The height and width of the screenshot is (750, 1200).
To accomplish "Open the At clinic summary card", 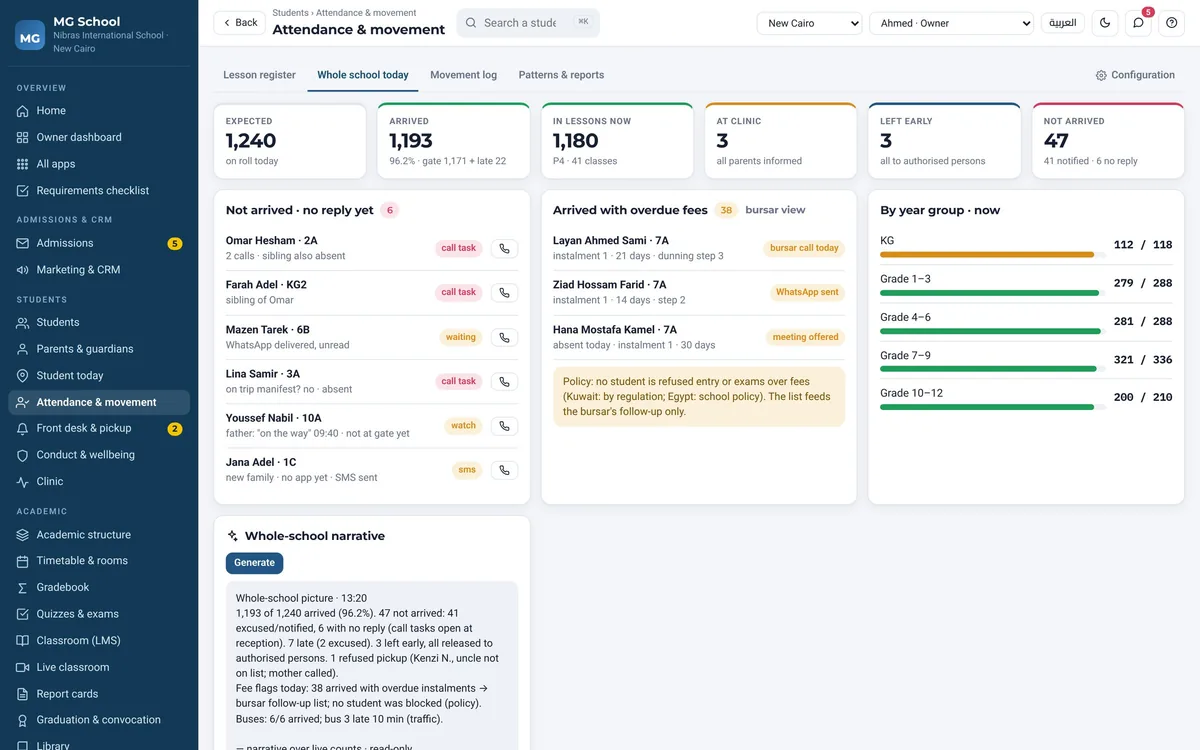I will click(x=781, y=141).
